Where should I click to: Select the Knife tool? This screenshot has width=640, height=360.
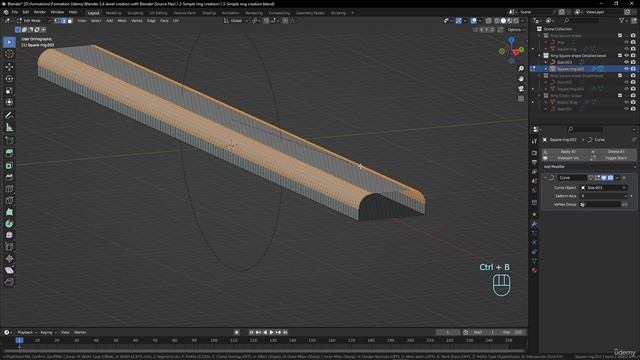tap(9, 200)
